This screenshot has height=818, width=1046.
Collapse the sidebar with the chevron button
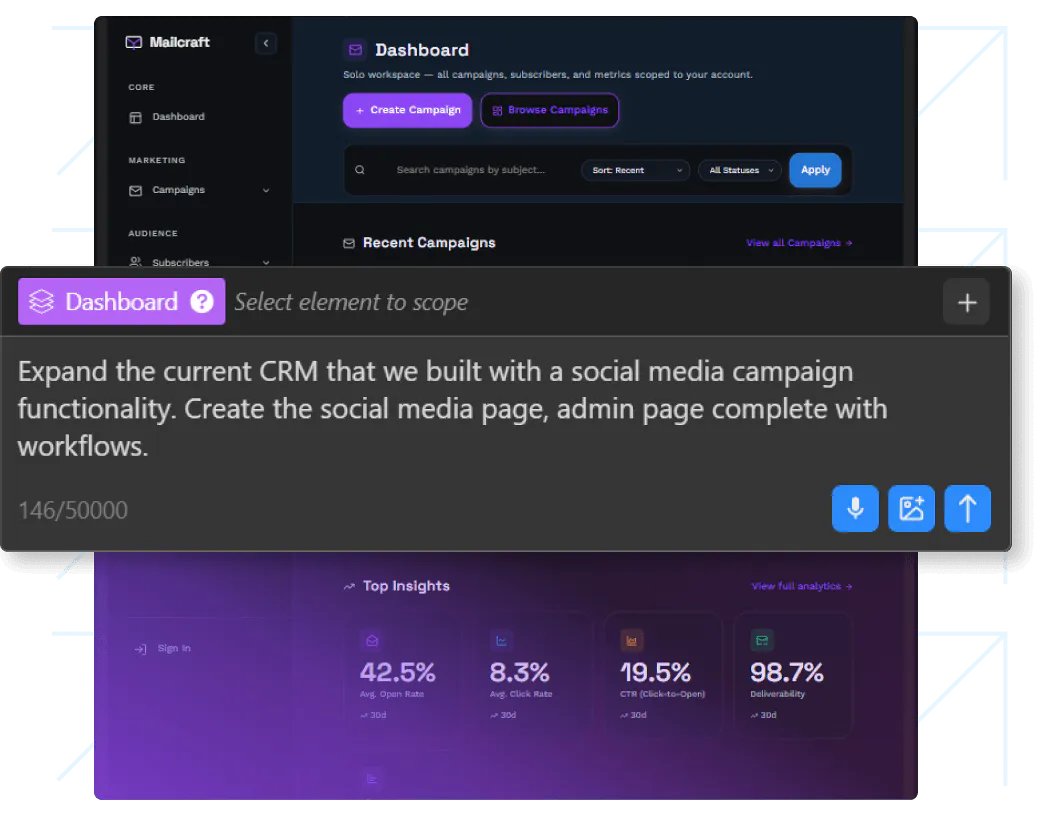tap(266, 43)
